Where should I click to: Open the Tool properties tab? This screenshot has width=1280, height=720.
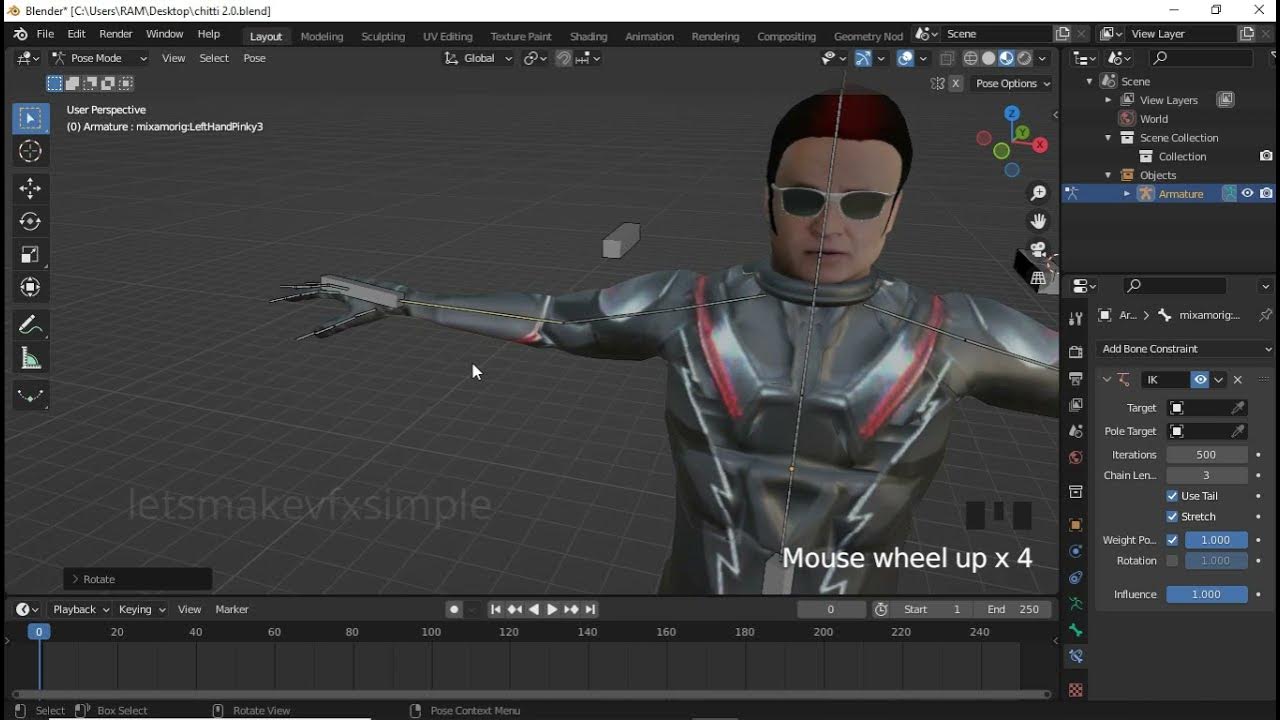pos(1076,318)
